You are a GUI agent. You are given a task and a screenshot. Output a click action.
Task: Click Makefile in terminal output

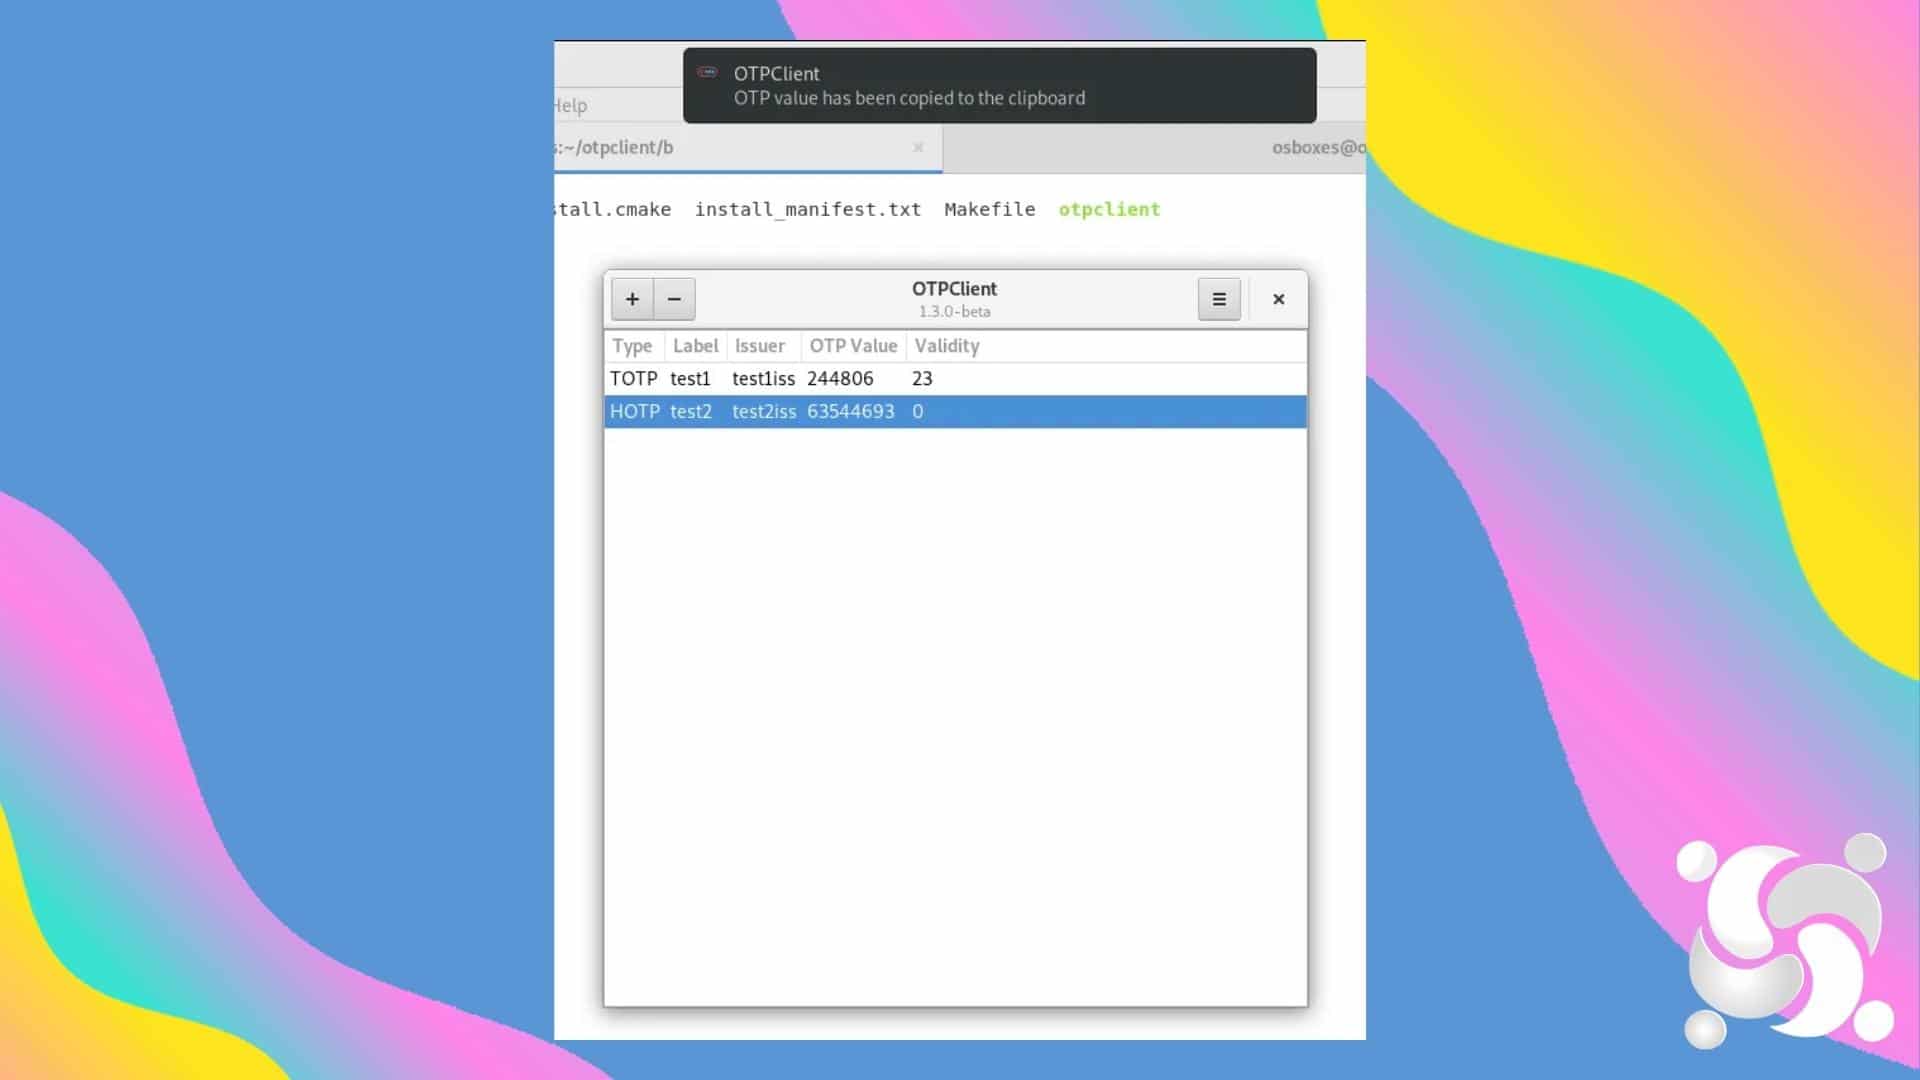(990, 209)
